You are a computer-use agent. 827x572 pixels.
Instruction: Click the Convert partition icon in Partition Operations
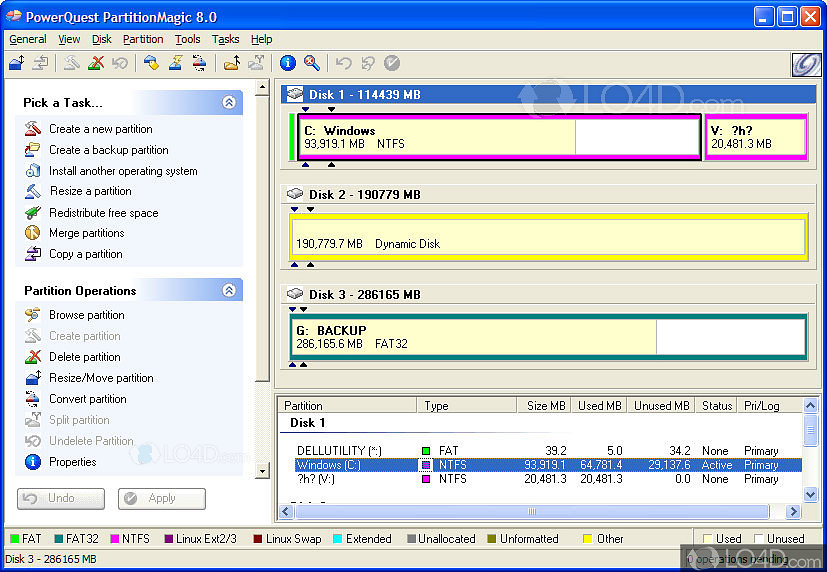(33, 399)
